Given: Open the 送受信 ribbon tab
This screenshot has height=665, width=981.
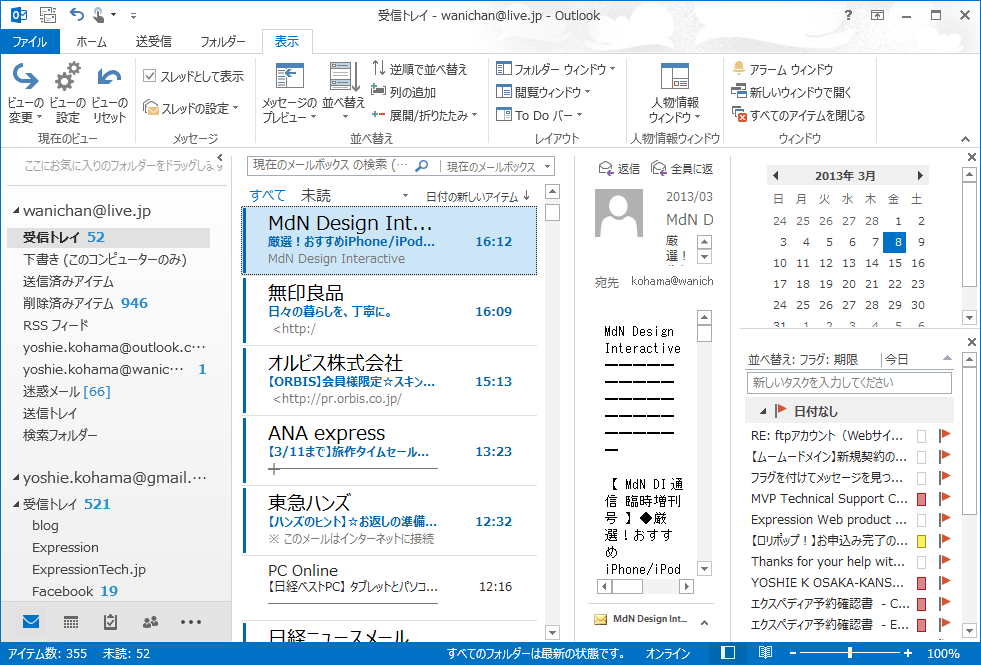Looking at the screenshot, I should coord(153,41).
